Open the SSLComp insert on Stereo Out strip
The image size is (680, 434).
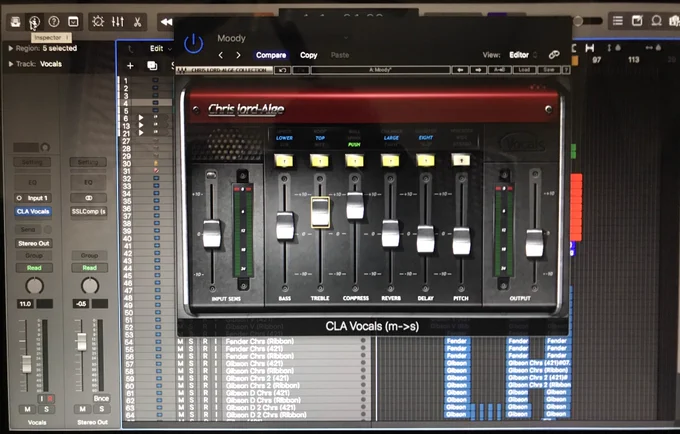tap(88, 212)
